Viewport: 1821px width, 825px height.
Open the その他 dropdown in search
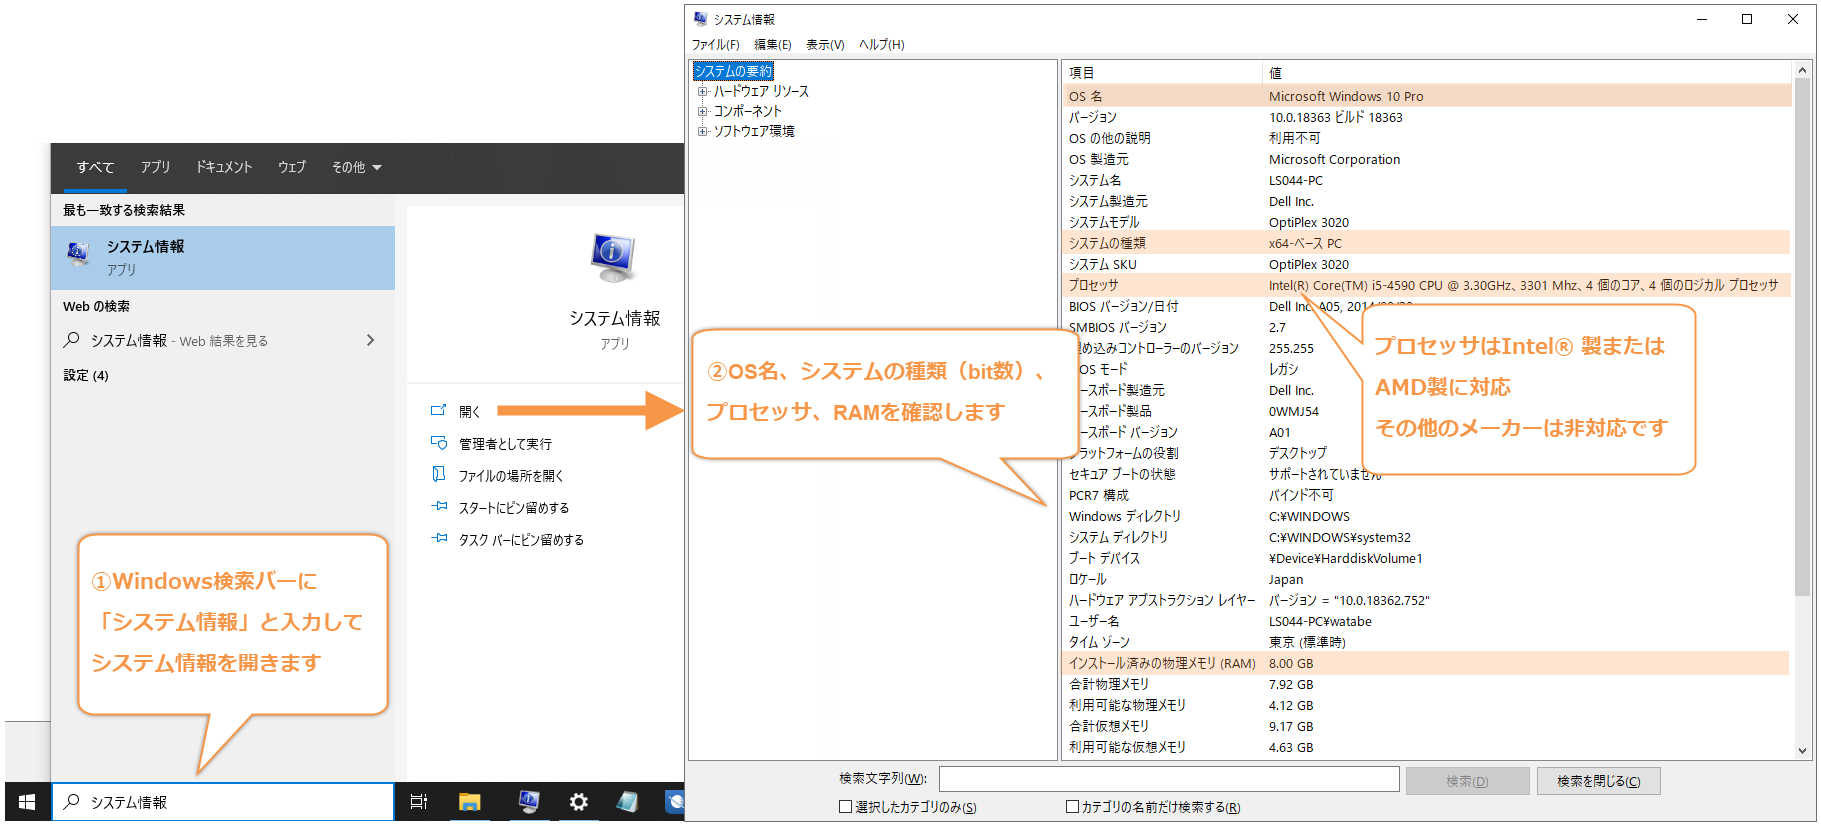(356, 167)
